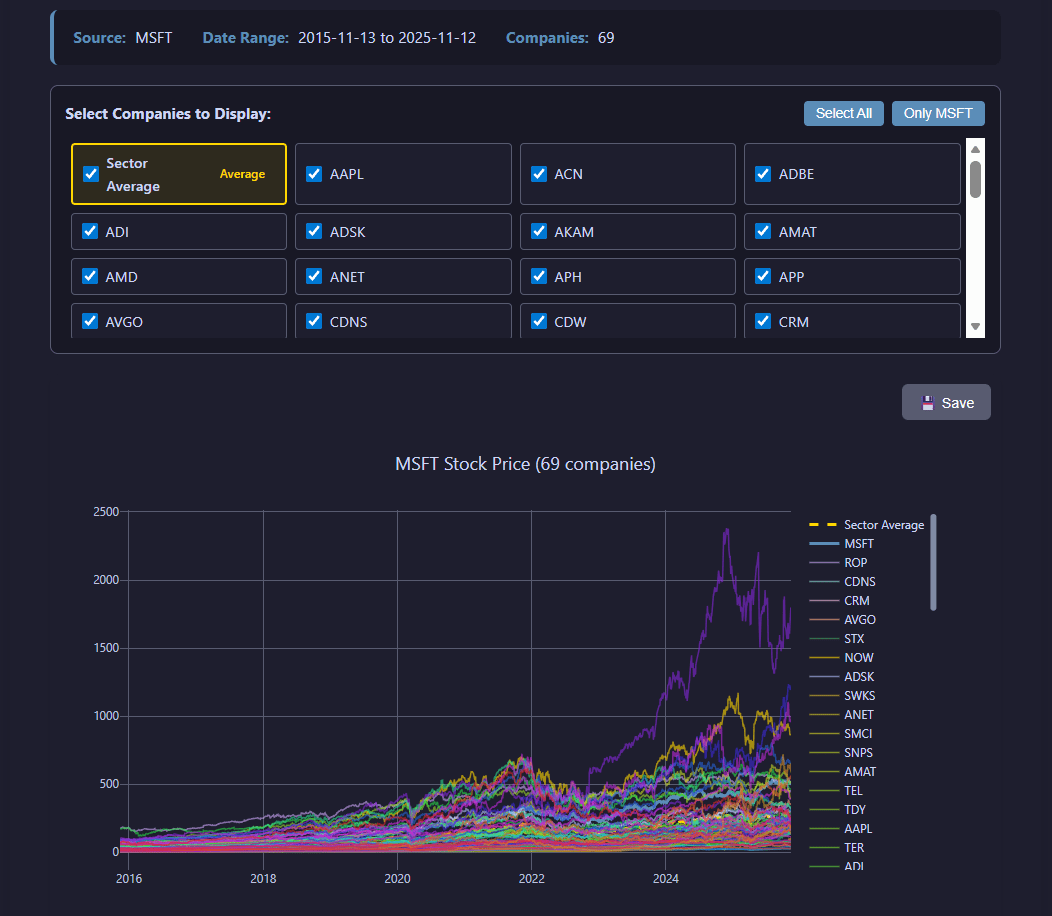This screenshot has width=1052, height=916.
Task: Click the Only MSFT button
Action: (938, 113)
